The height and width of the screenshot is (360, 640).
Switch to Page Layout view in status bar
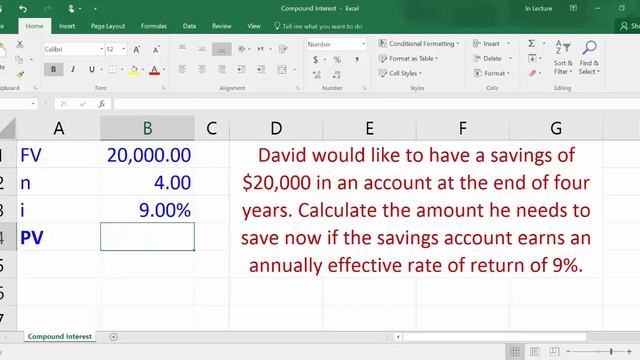535,351
